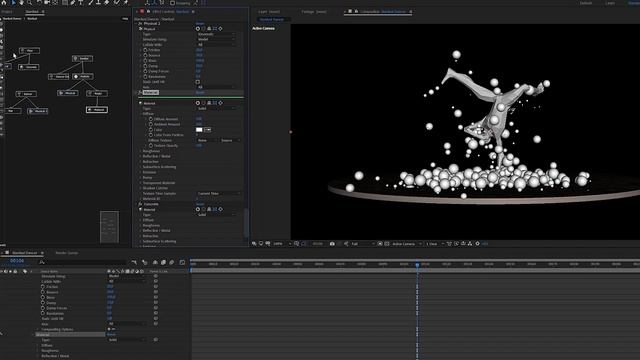Click the diamond icon in the first Material header row
Image resolution: width=640 pixels, height=360 pixels.
(220, 103)
